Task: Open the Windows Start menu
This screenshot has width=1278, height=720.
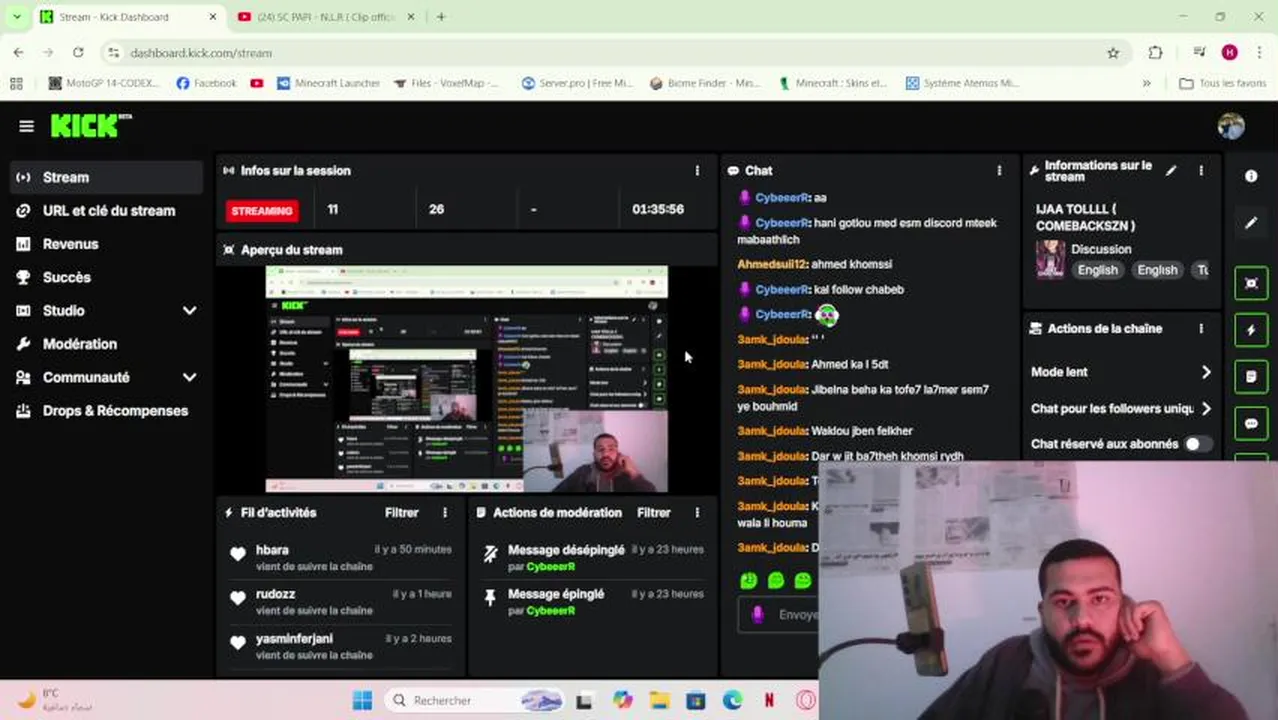Action: click(362, 700)
